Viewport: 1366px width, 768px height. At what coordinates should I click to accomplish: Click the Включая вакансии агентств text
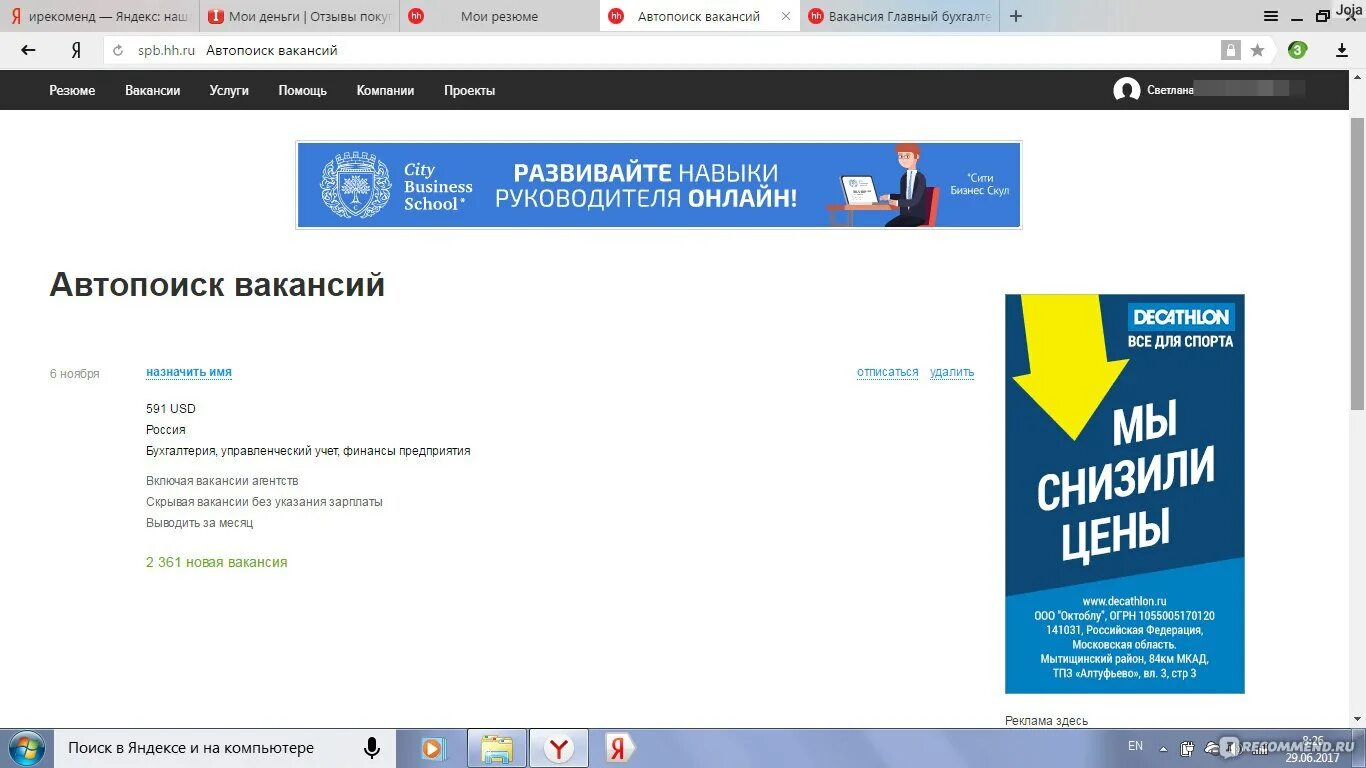point(222,481)
